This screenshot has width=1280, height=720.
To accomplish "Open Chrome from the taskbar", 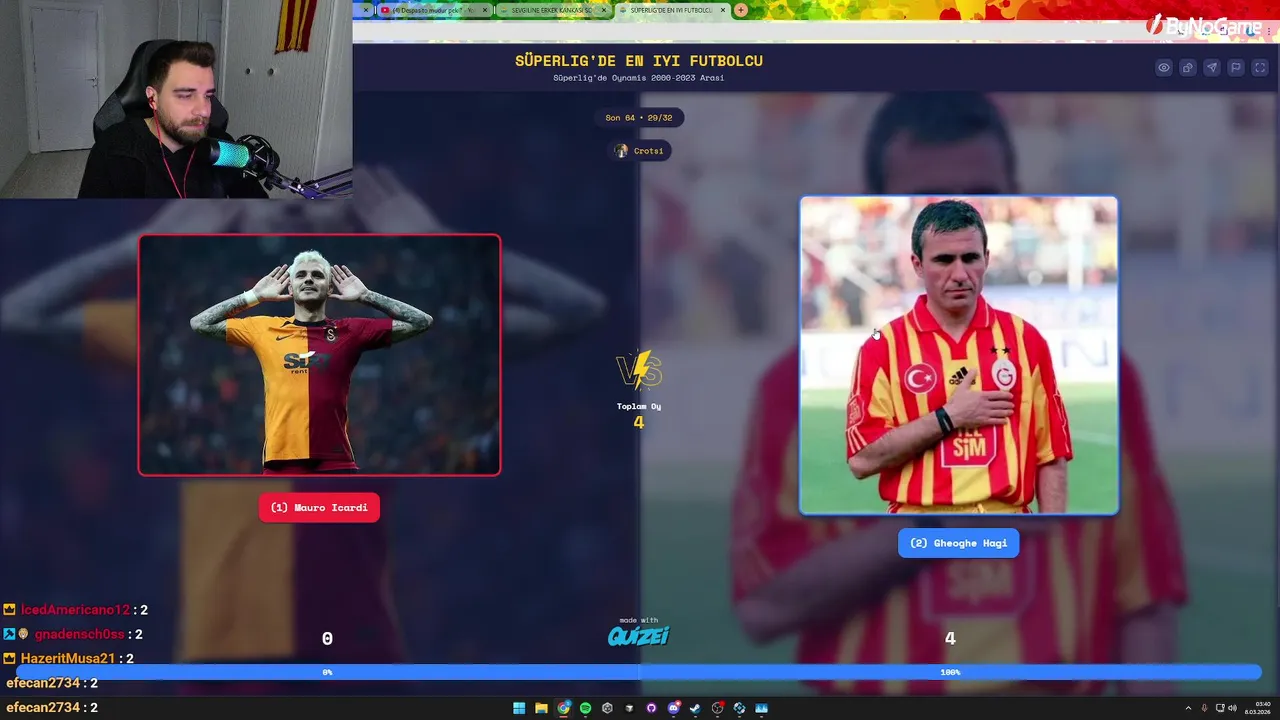I will pyautogui.click(x=564, y=708).
